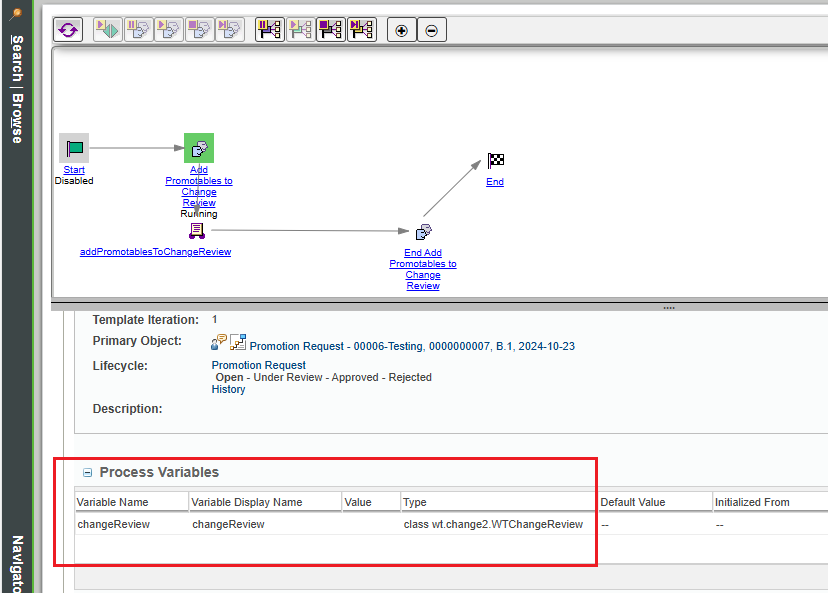Click the Start node icon in the diagram
The width and height of the screenshot is (828, 593).
[73, 147]
